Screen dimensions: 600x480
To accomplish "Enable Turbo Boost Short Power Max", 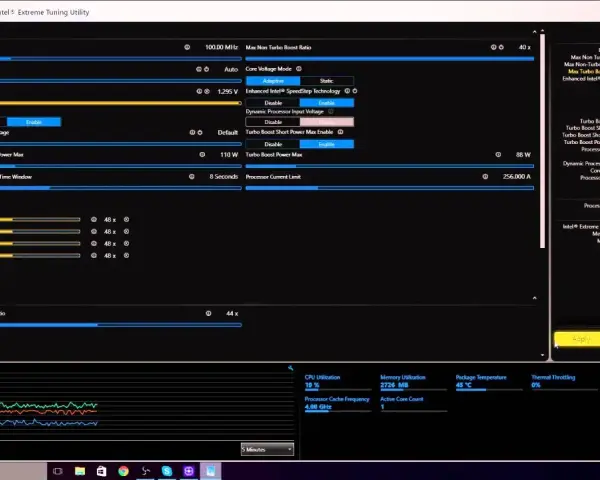I will (x=327, y=144).
